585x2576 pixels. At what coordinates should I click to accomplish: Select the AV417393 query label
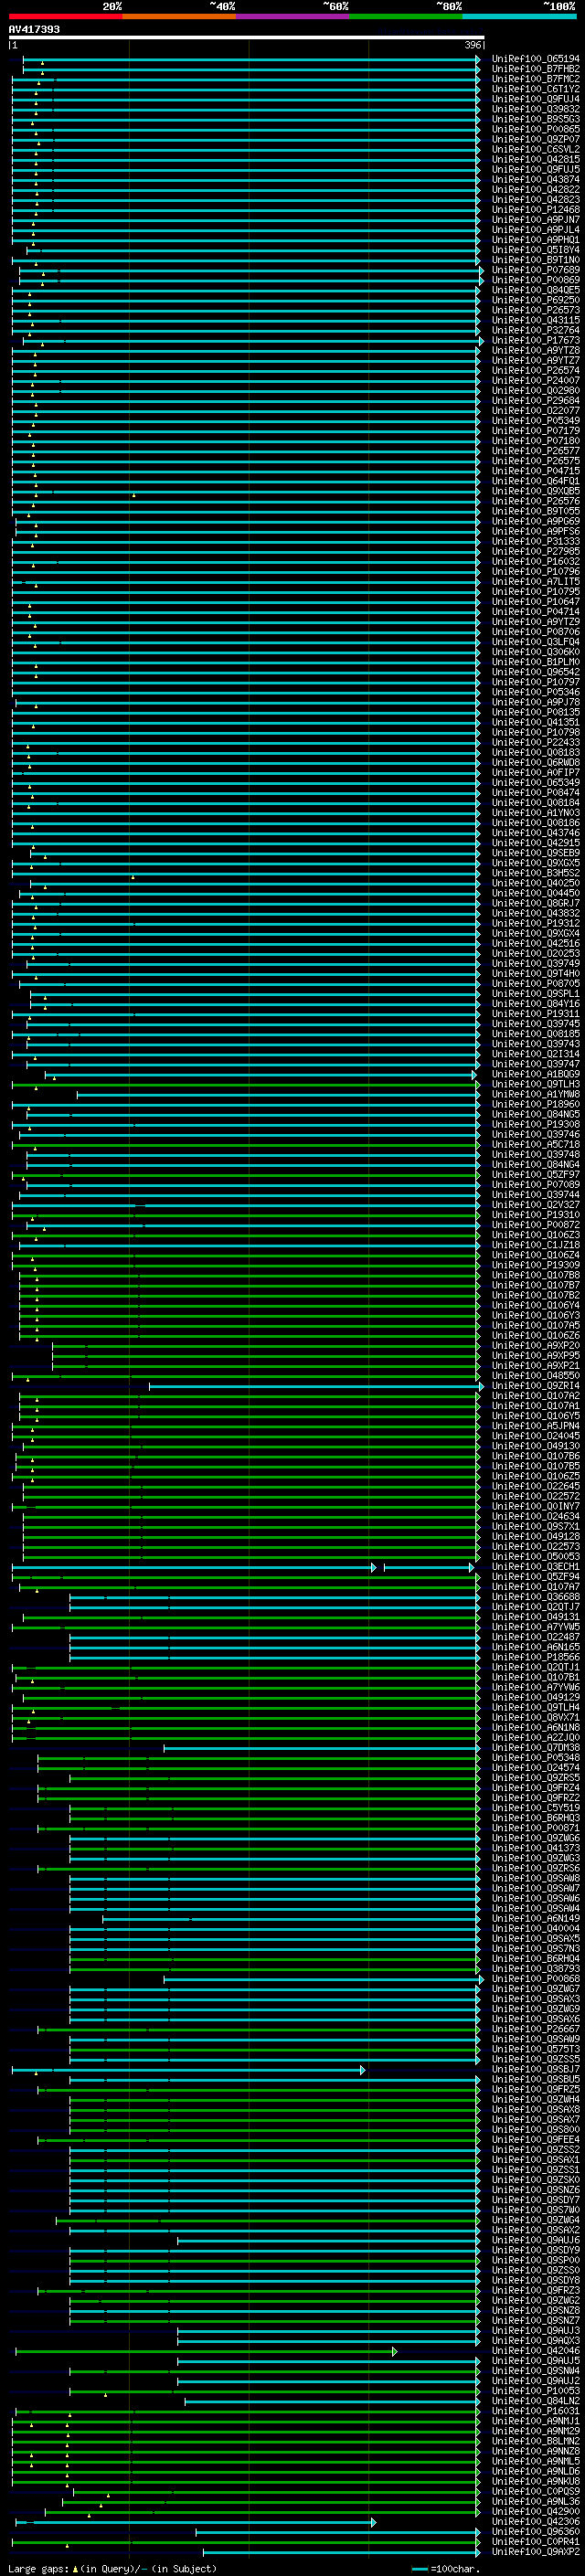tap(34, 29)
